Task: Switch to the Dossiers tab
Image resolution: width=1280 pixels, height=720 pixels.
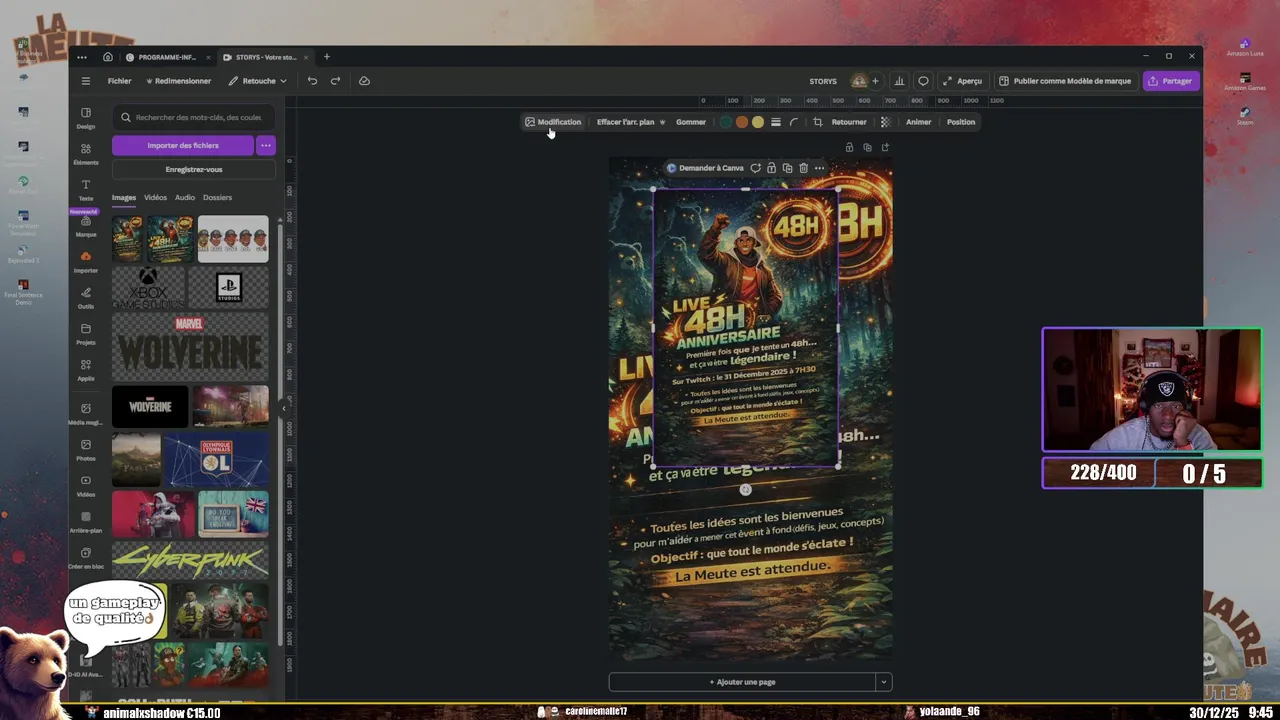Action: point(217,197)
